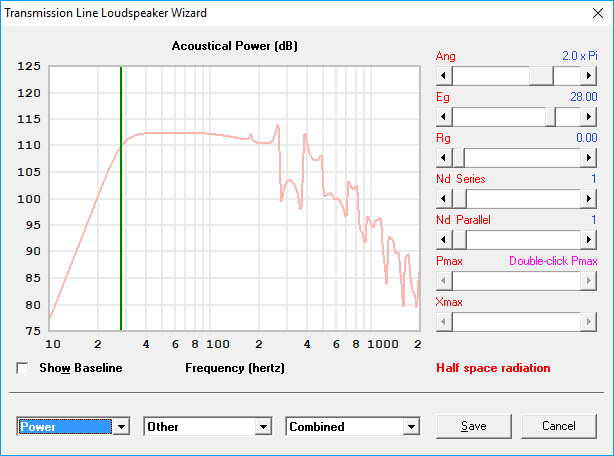Viewport: 614px width, 456px height.
Task: Click the Pmax slider track
Action: coord(516,281)
